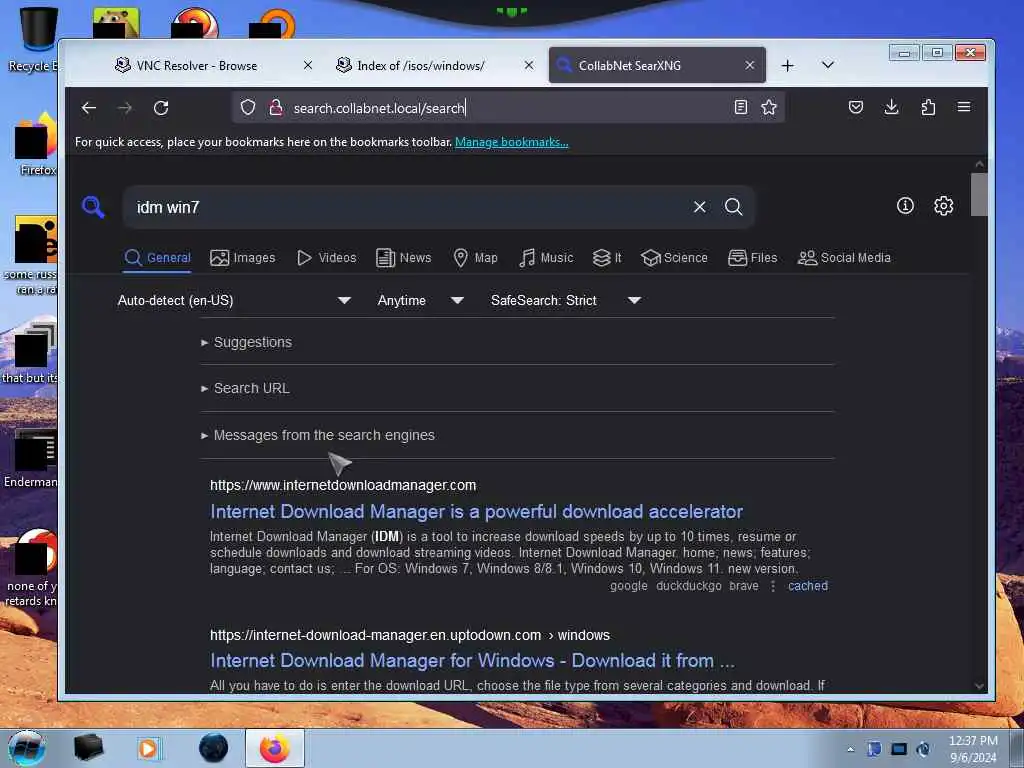Open the list all tabs chevron
The image size is (1024, 768).
tap(827, 65)
